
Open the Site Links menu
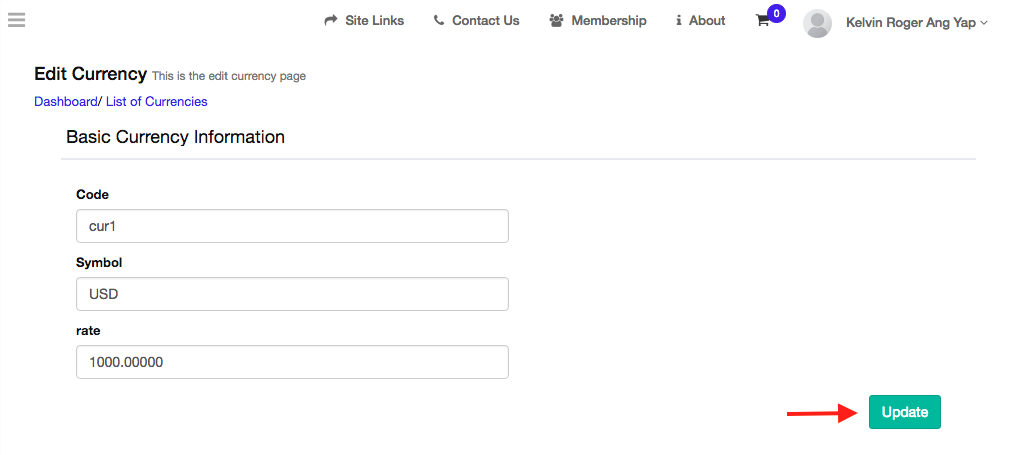(x=375, y=21)
